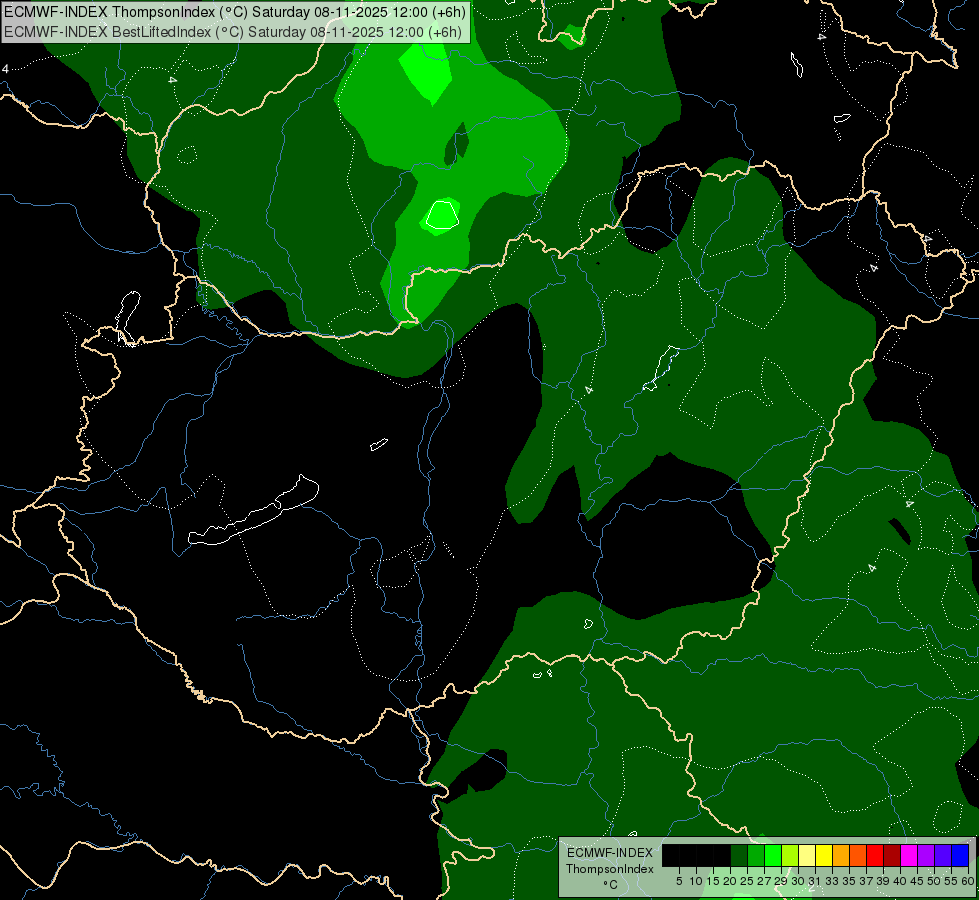
Task: Click the legend tick value 25
Action: coord(747,881)
